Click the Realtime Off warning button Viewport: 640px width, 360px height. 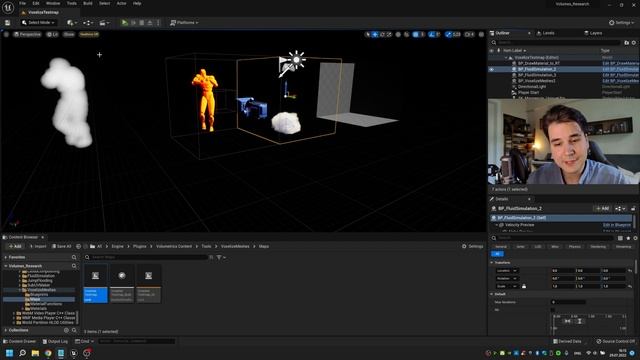[x=89, y=35]
